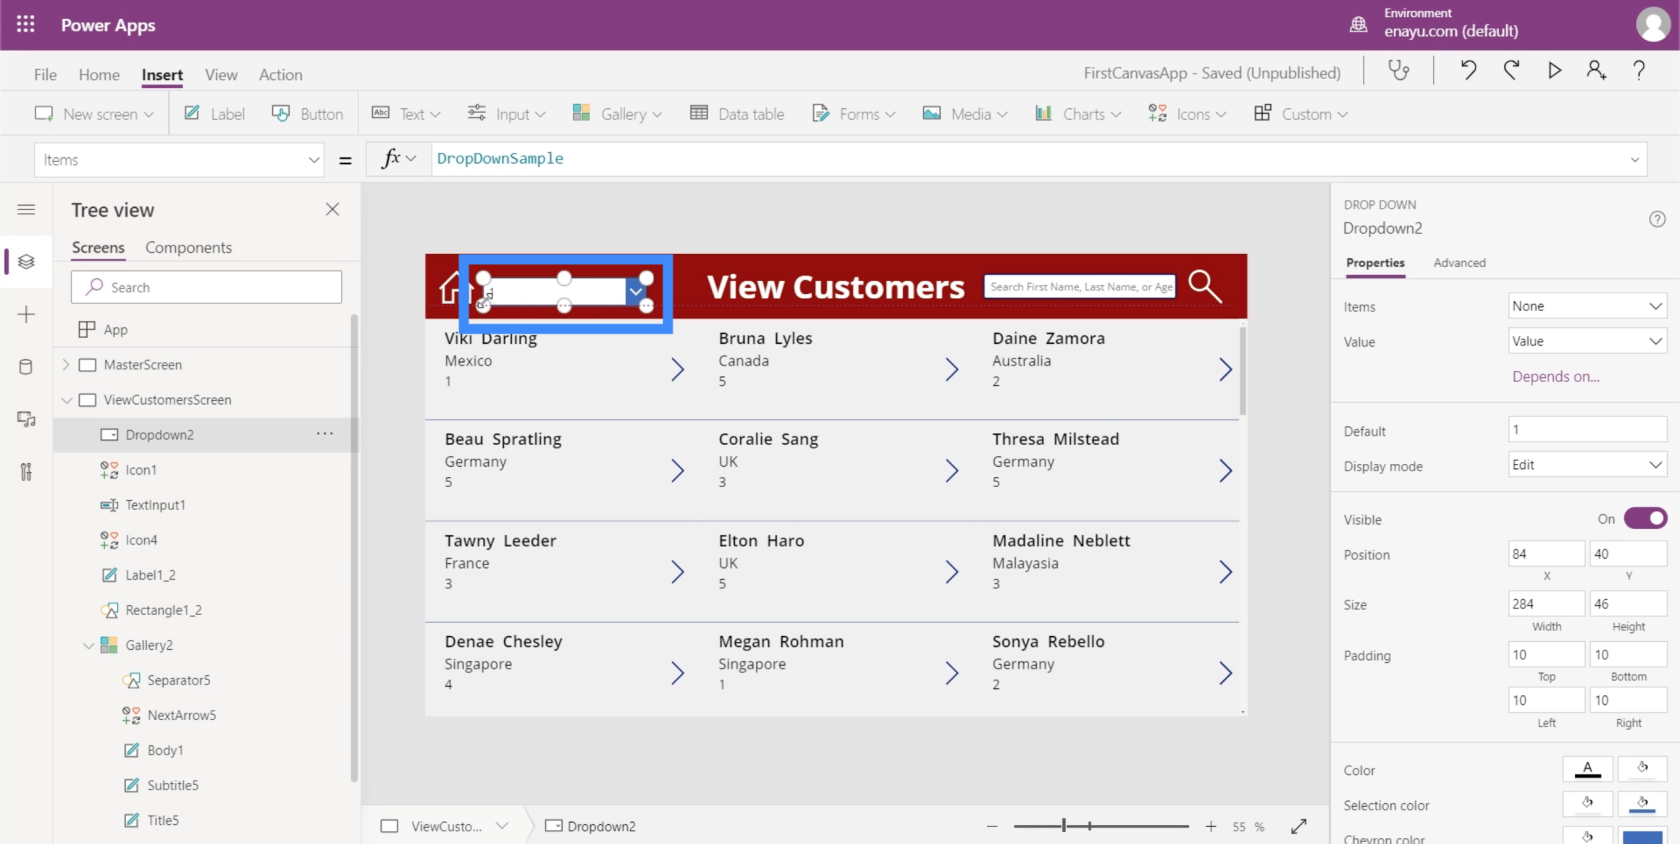Click the canvas search text input

pos(1080,287)
